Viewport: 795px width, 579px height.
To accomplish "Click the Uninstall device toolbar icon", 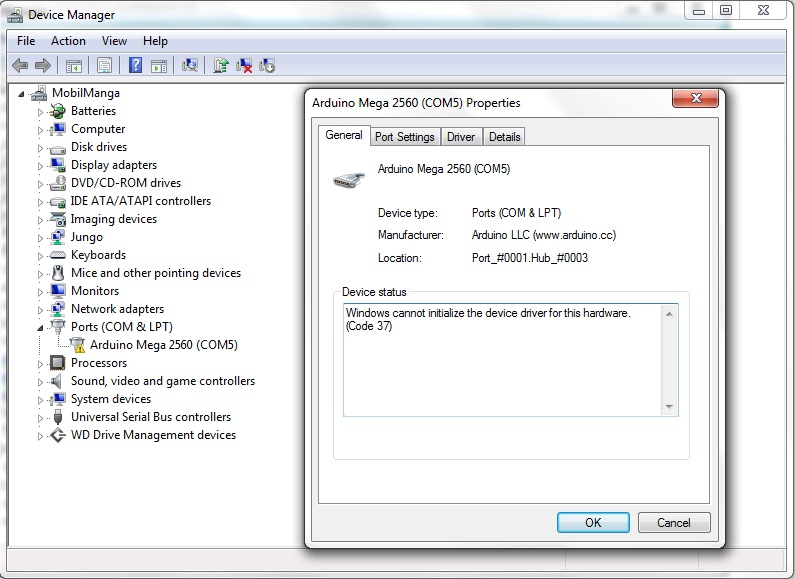I will 244,65.
